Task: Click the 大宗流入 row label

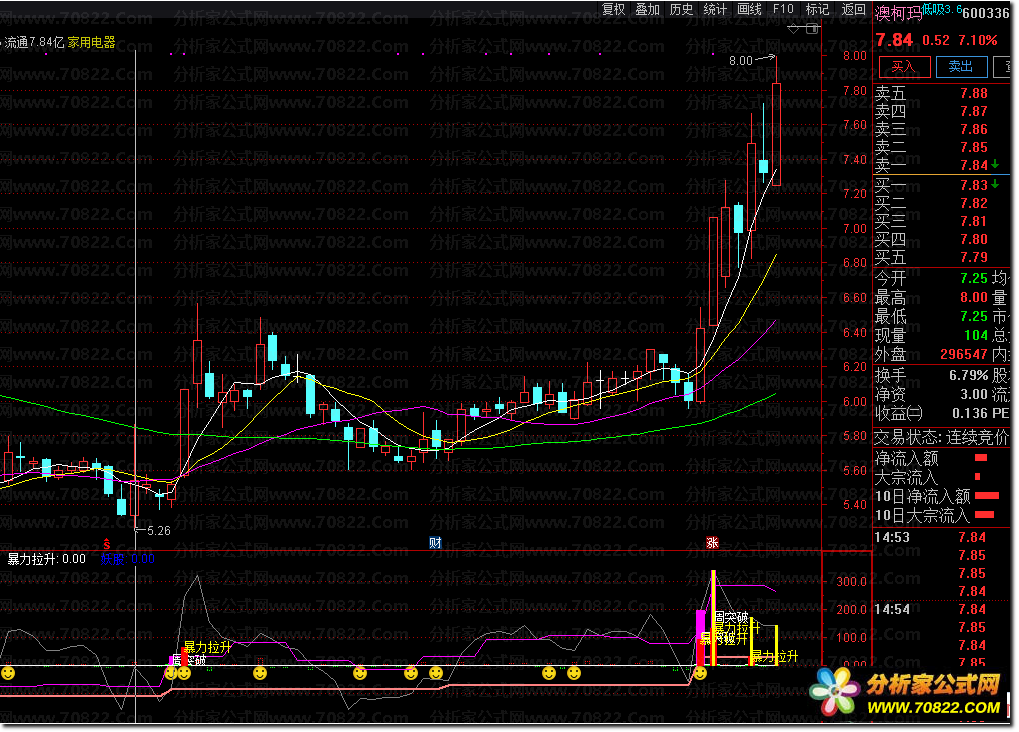Action: point(906,477)
